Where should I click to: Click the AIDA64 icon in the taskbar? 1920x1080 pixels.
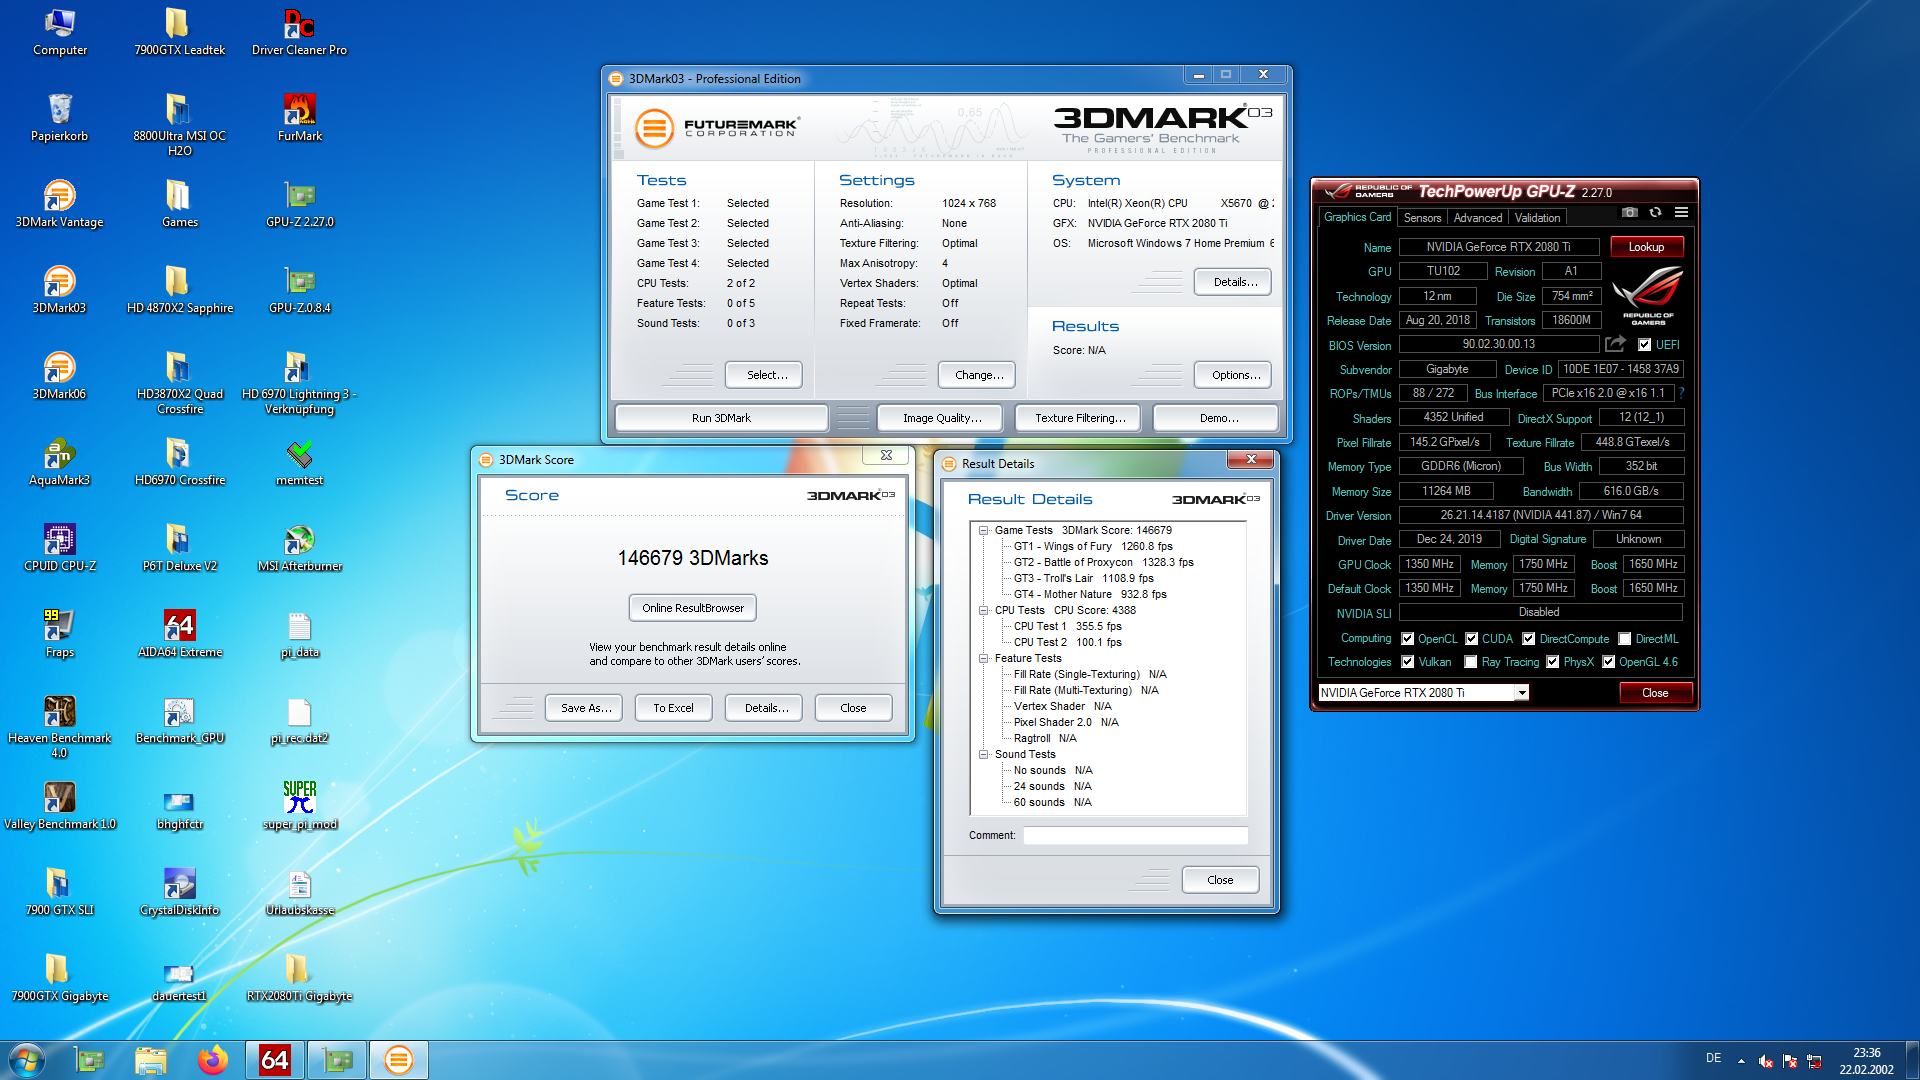point(275,1060)
